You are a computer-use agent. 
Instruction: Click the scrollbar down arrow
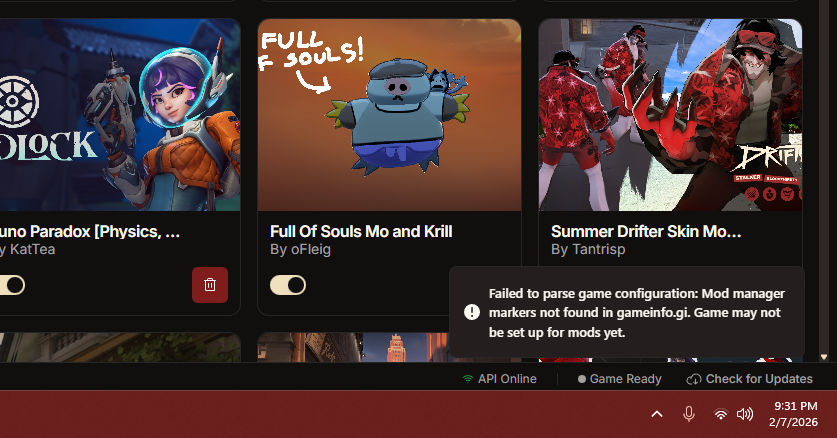[x=824, y=357]
